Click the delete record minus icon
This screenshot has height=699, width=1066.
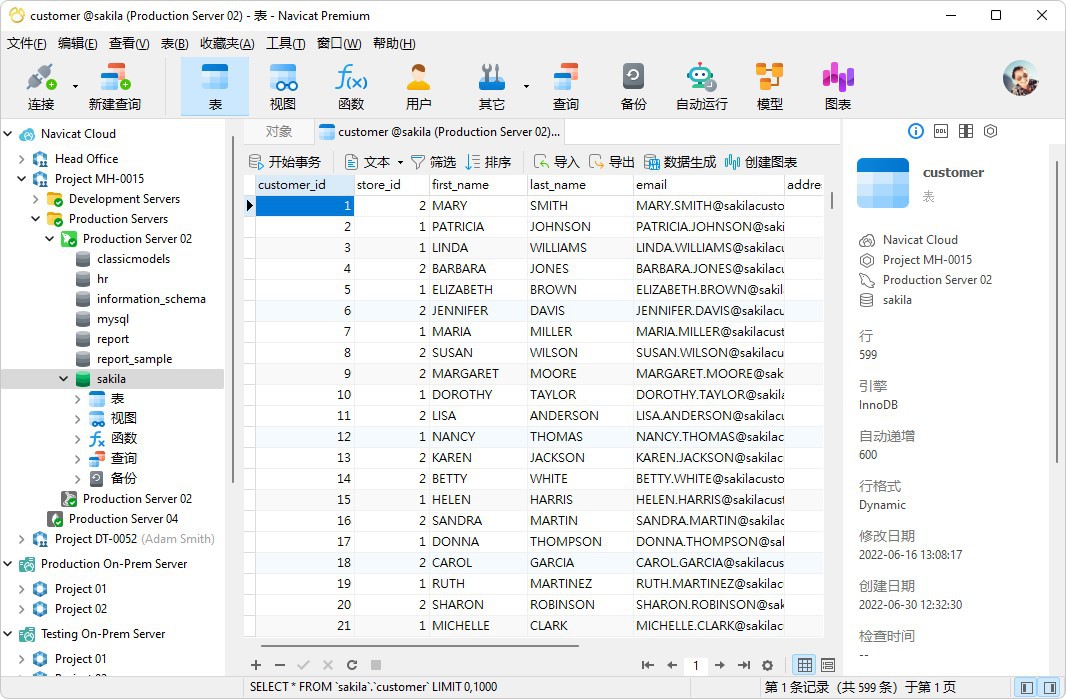(279, 665)
